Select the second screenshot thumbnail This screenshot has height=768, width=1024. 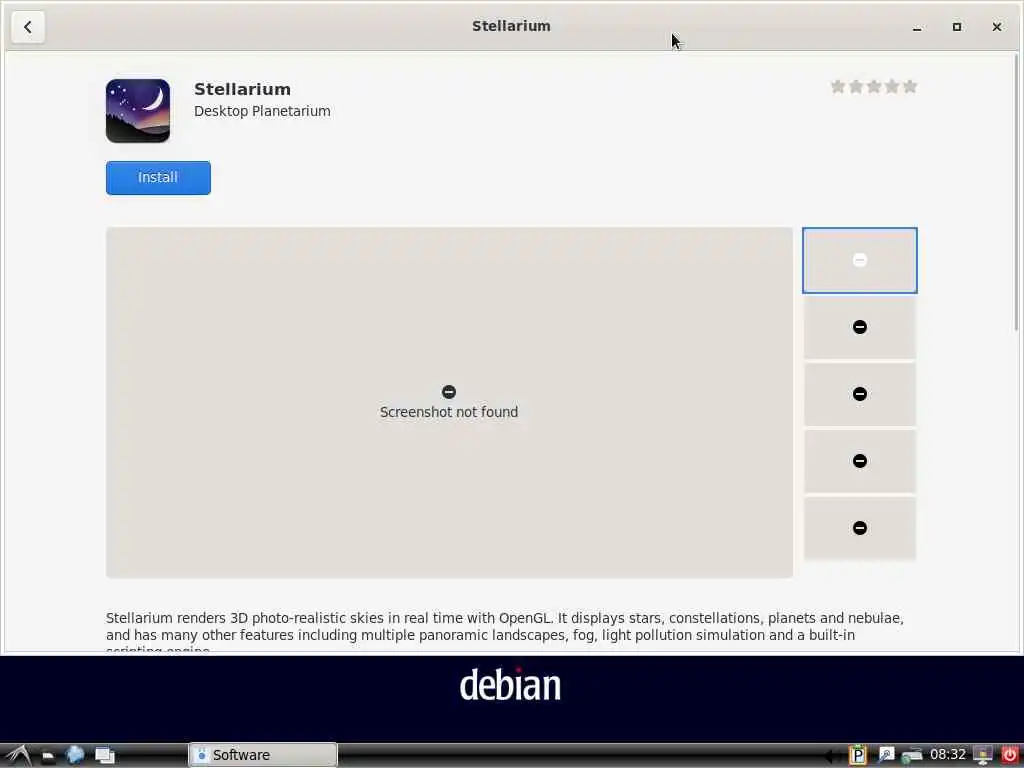859,327
